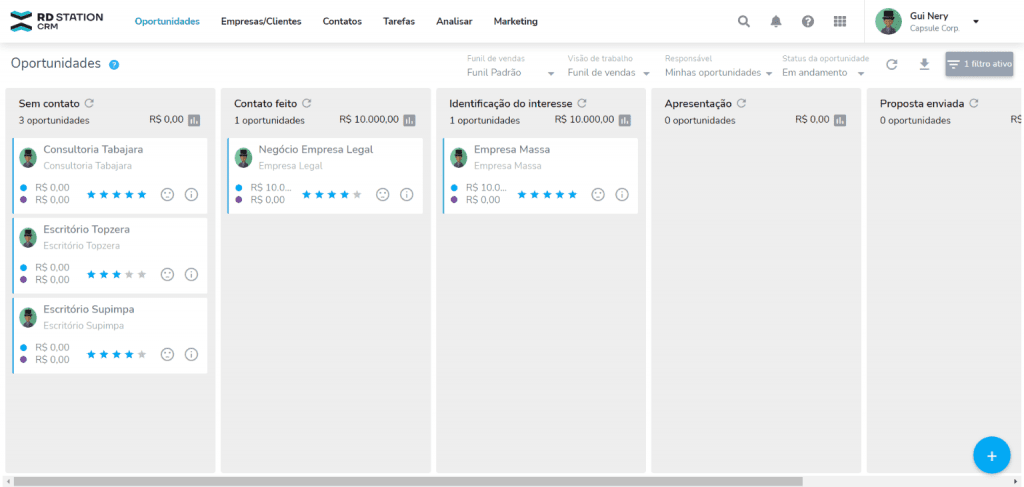Show chart for Sem contato column
The image size is (1024, 487).
coord(194,120)
